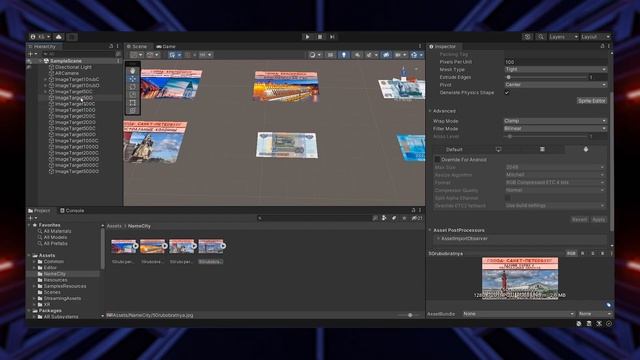
Task: Select the Rotate tool in Scene overlay
Action: point(133,87)
